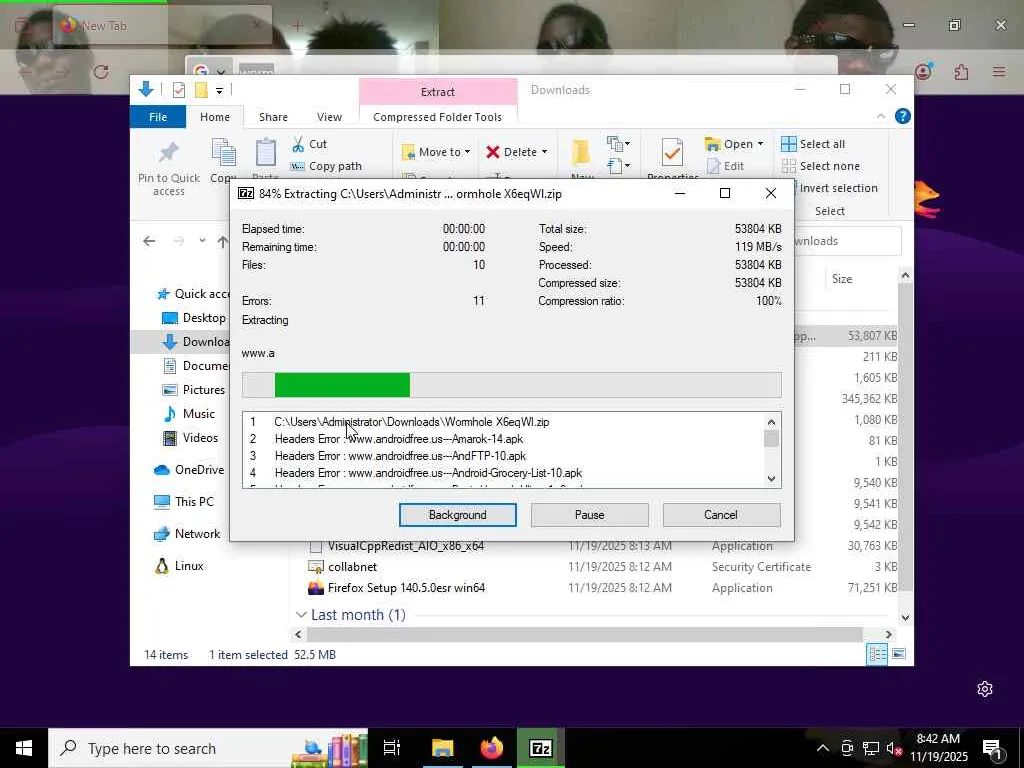Click Pin to Quick access icon
Screen dimensions: 1024x768
(168, 154)
